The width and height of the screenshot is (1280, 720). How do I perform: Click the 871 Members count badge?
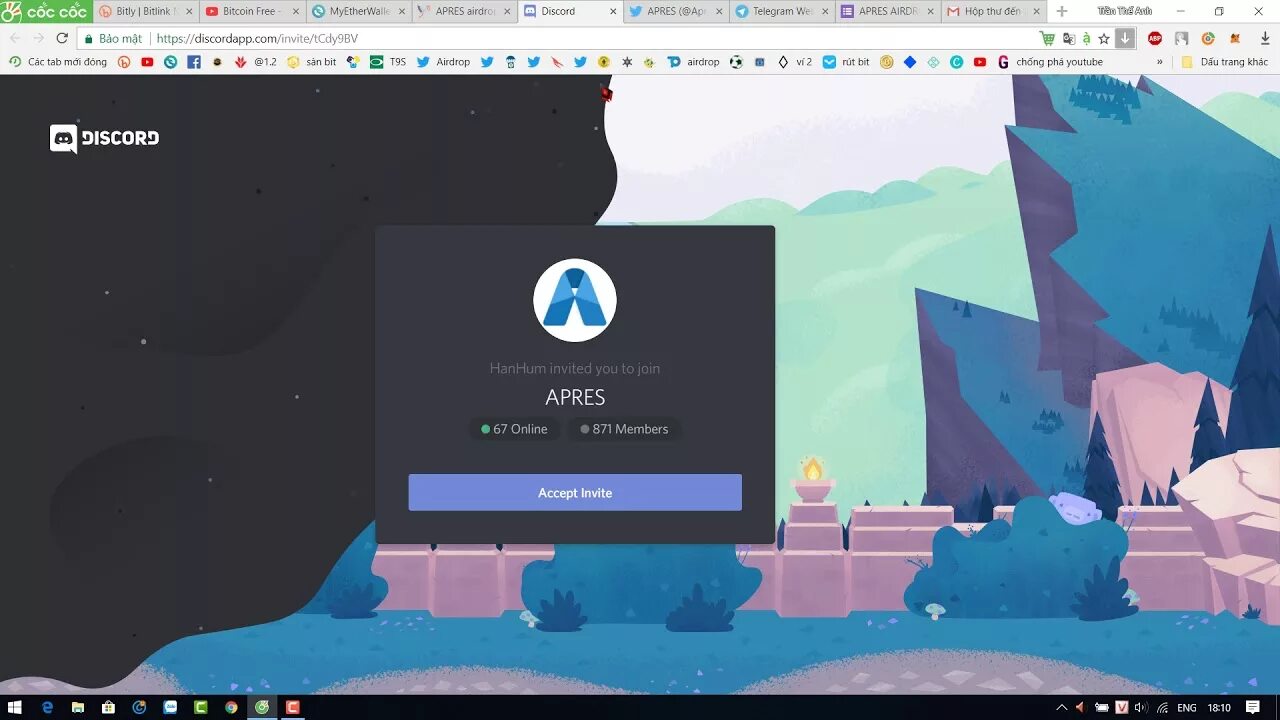(624, 429)
